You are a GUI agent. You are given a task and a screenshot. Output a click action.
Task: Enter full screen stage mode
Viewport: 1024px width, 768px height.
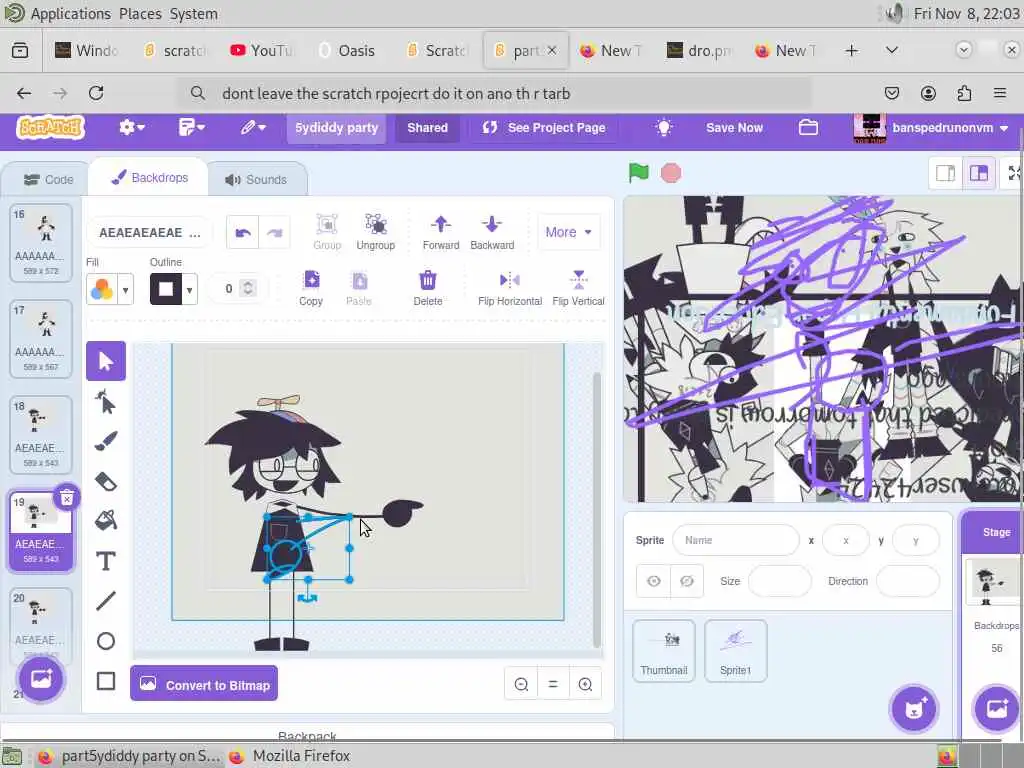coord(1013,173)
